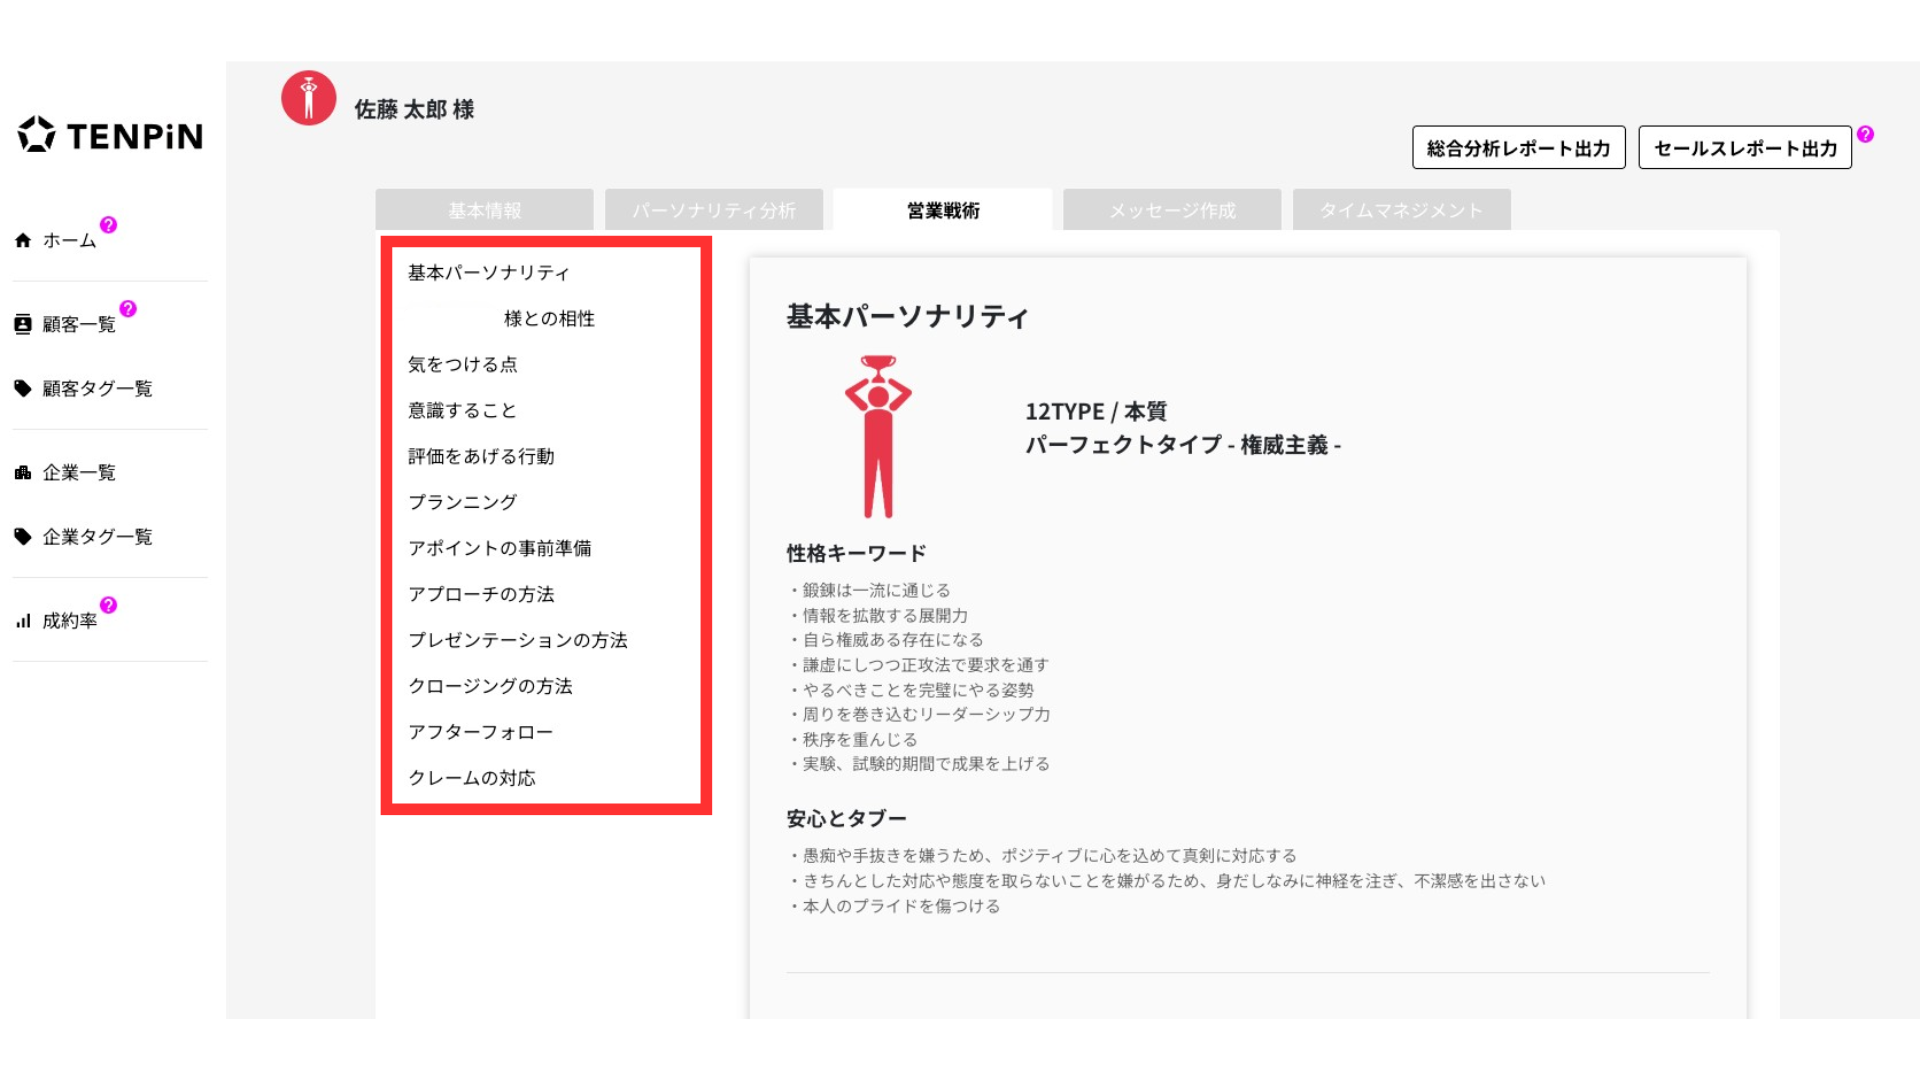Click the 顧客一覧 contact card icon

[x=23, y=324]
